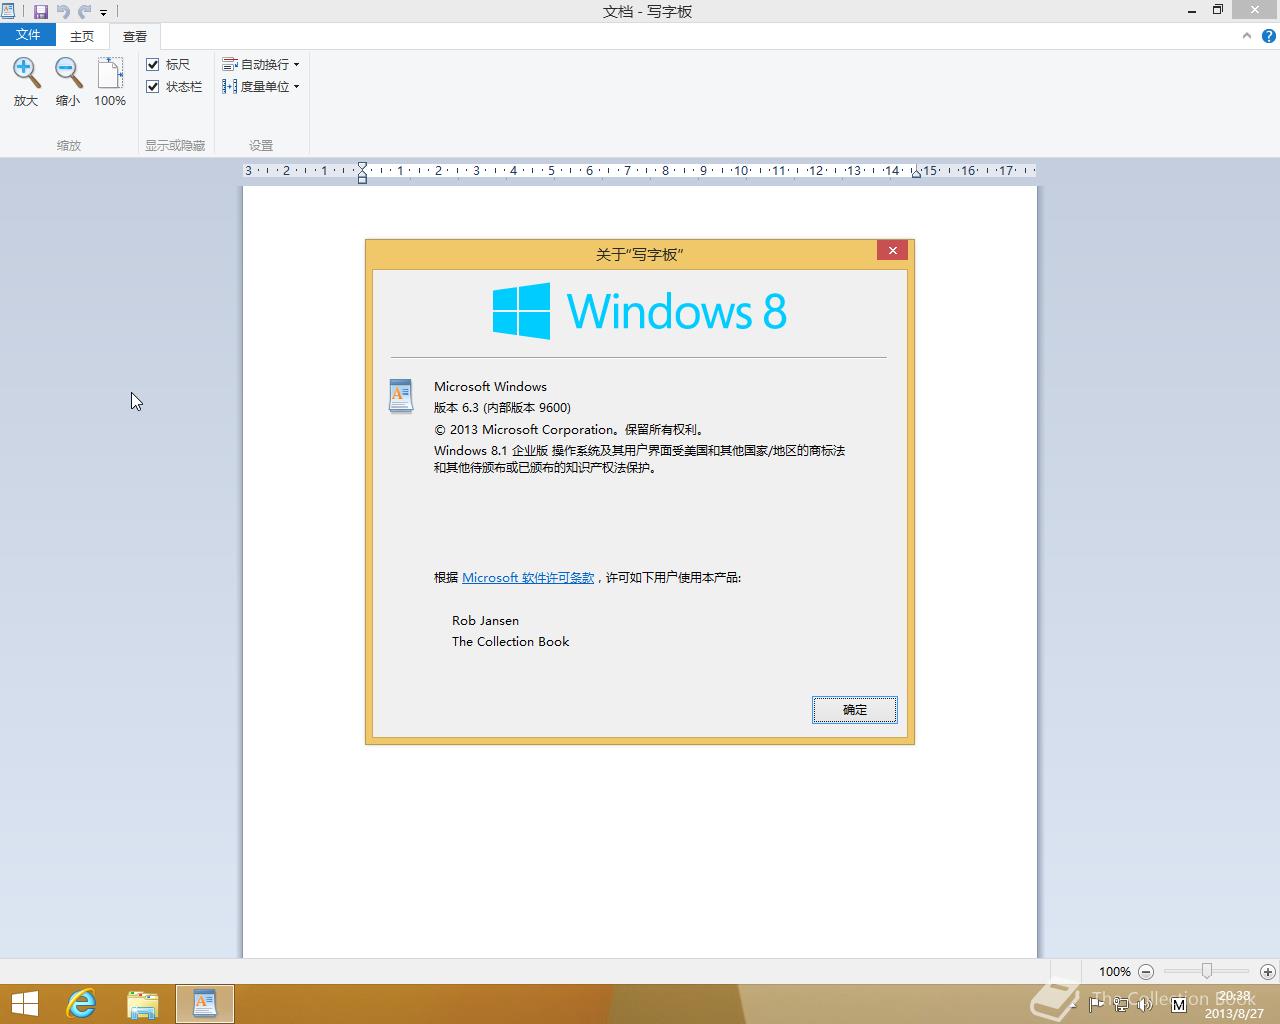Open File Explorer from the taskbar
The image size is (1280, 1024).
click(x=143, y=1004)
